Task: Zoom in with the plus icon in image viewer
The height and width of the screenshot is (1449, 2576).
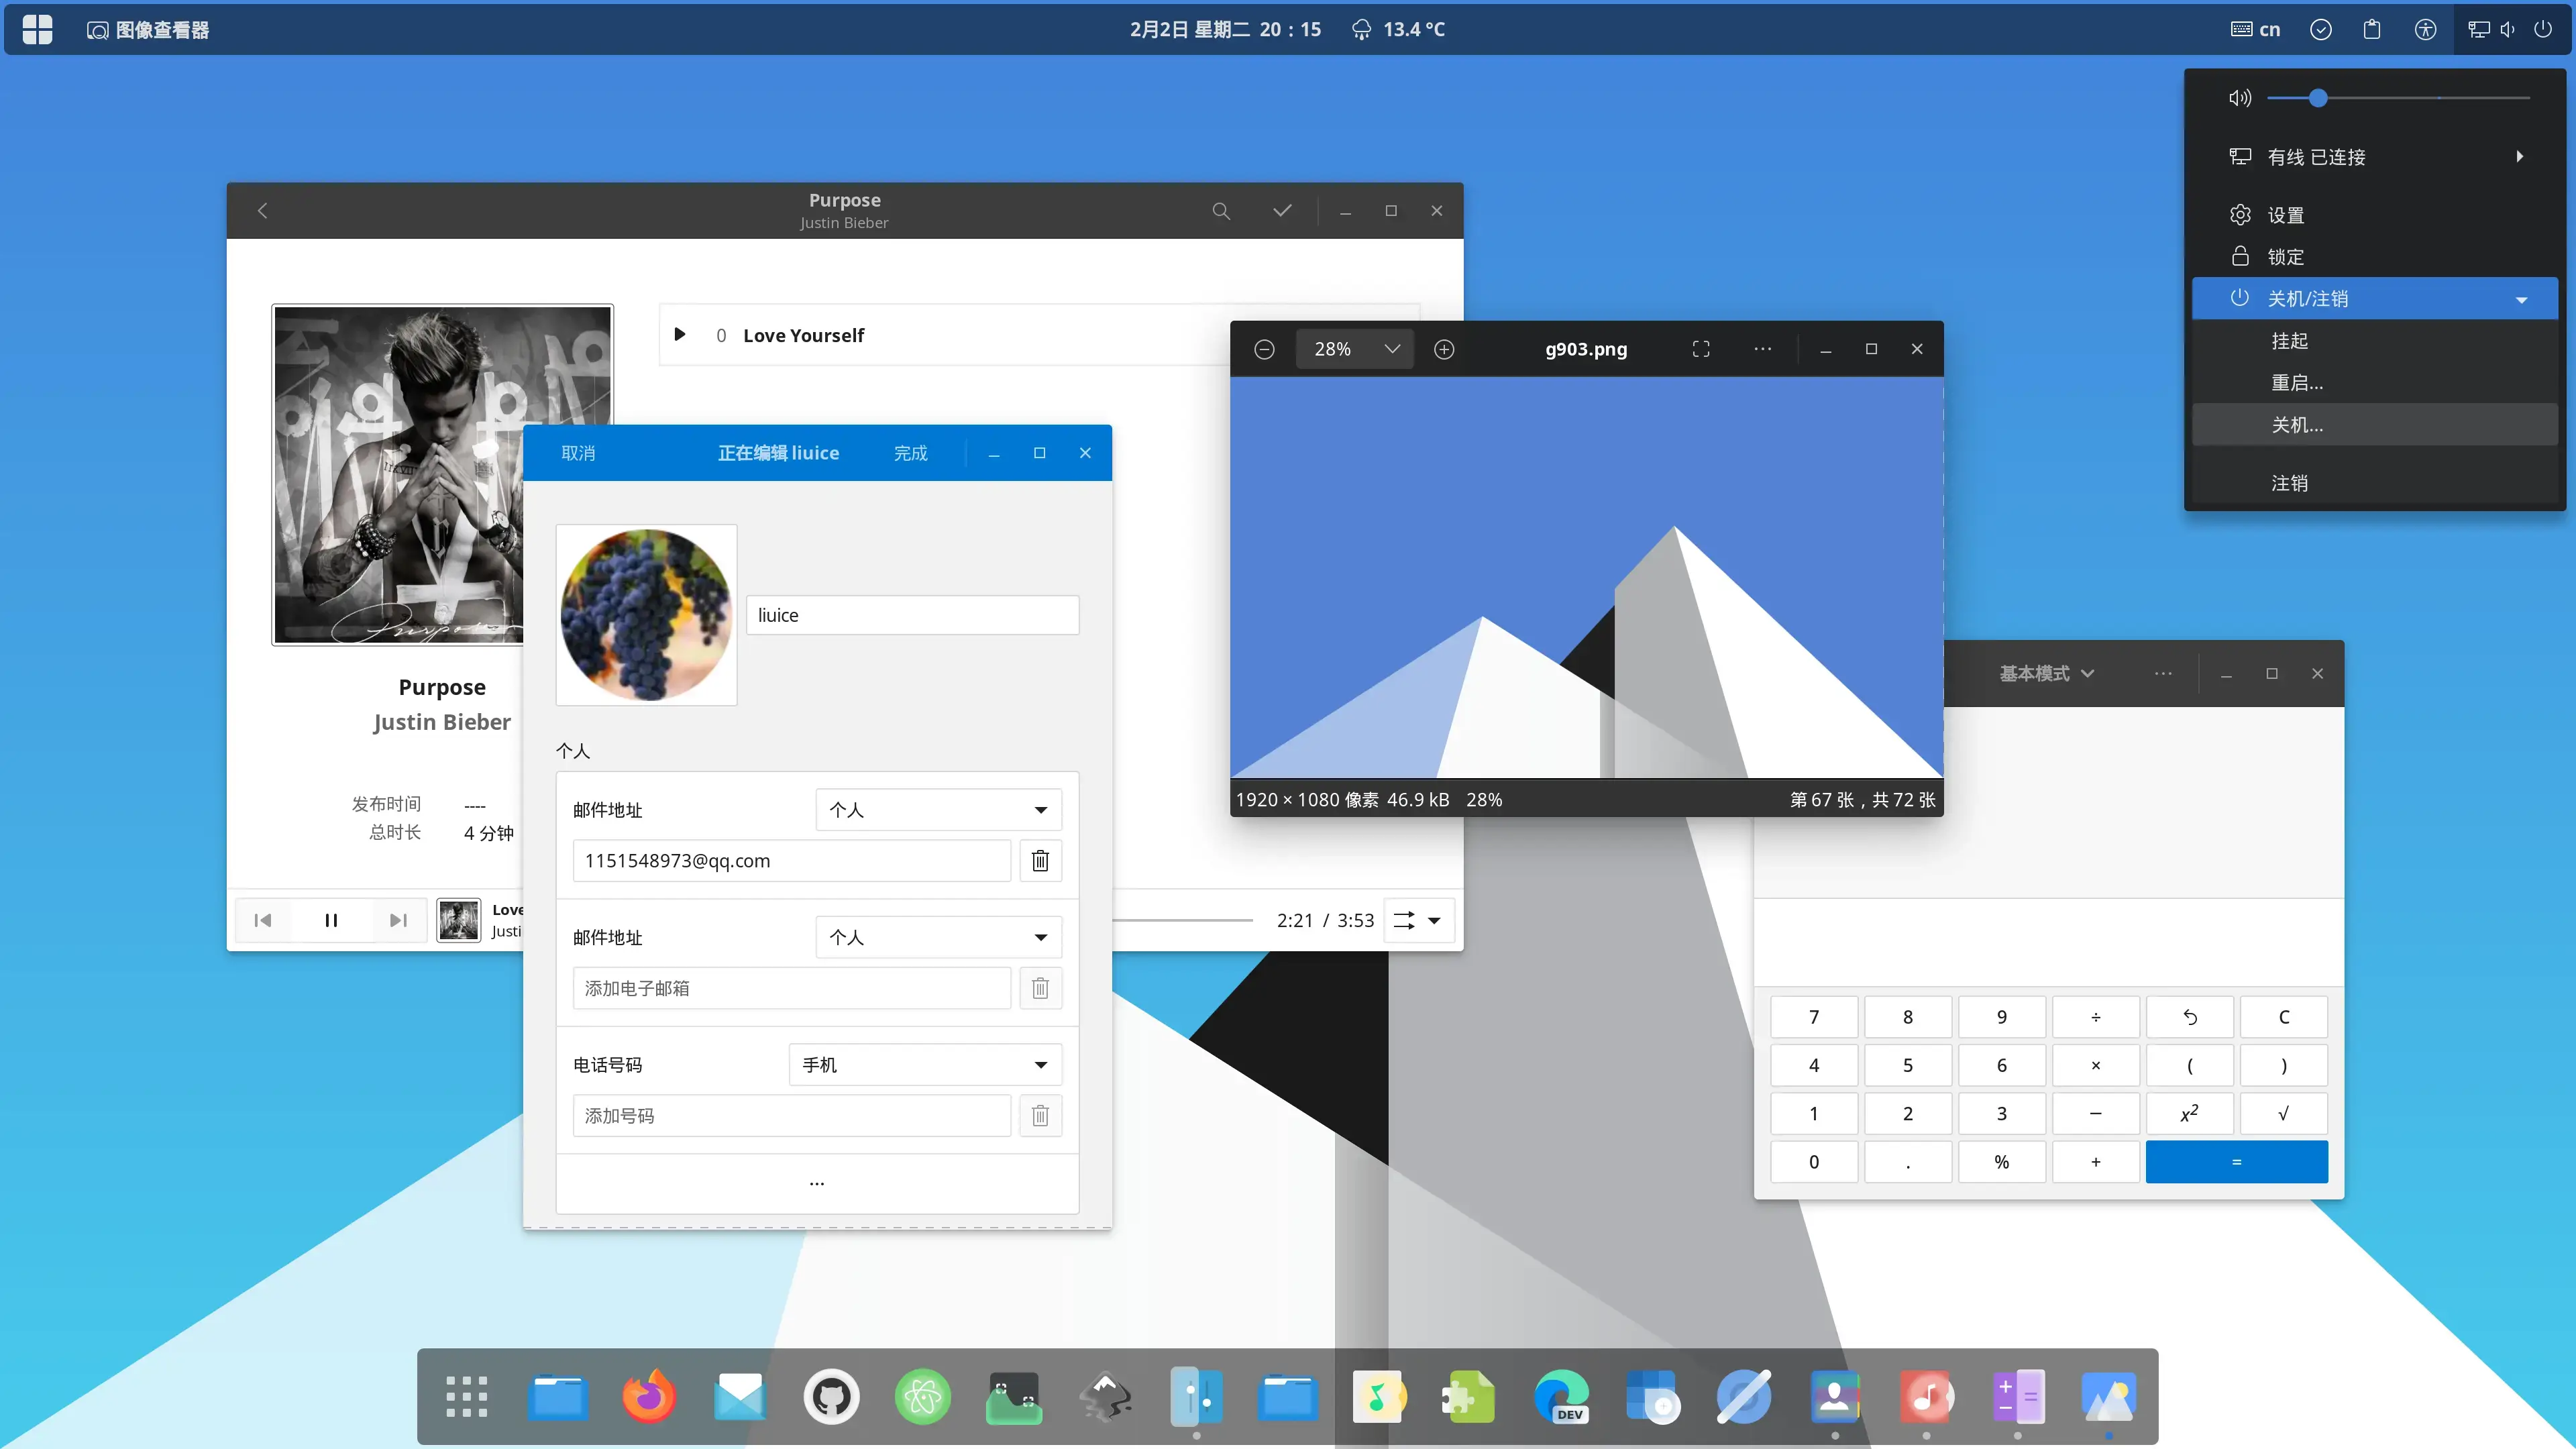Action: pyautogui.click(x=1444, y=349)
